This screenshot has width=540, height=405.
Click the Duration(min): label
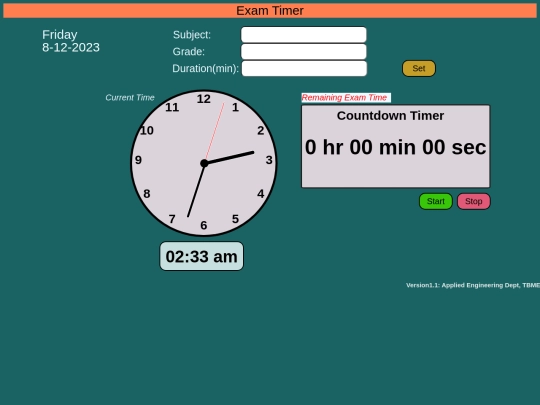(206, 69)
